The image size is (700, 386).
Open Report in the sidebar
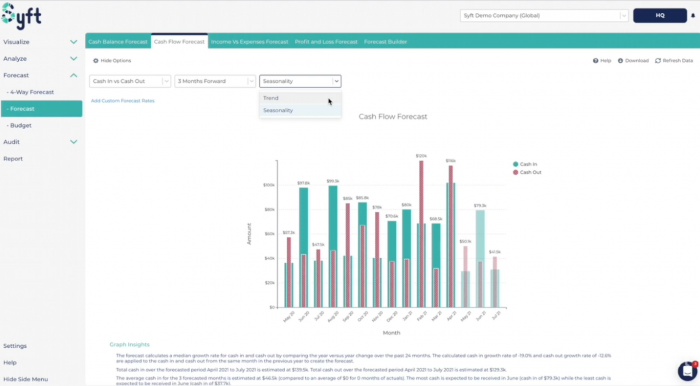[x=13, y=159]
